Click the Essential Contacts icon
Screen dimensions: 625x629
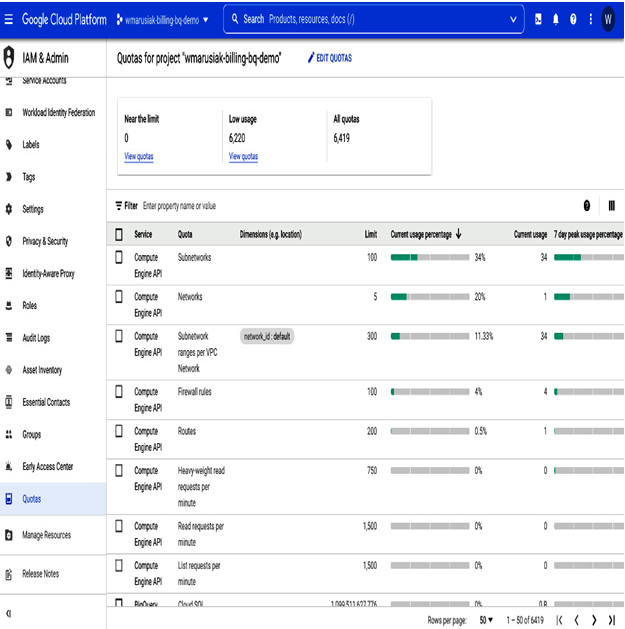click(9, 402)
